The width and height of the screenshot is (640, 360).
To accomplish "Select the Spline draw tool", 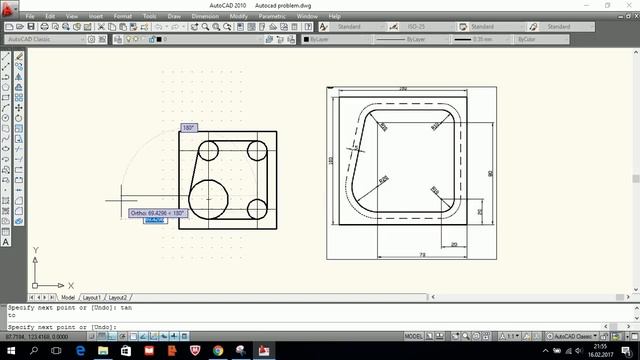I will coord(6,138).
